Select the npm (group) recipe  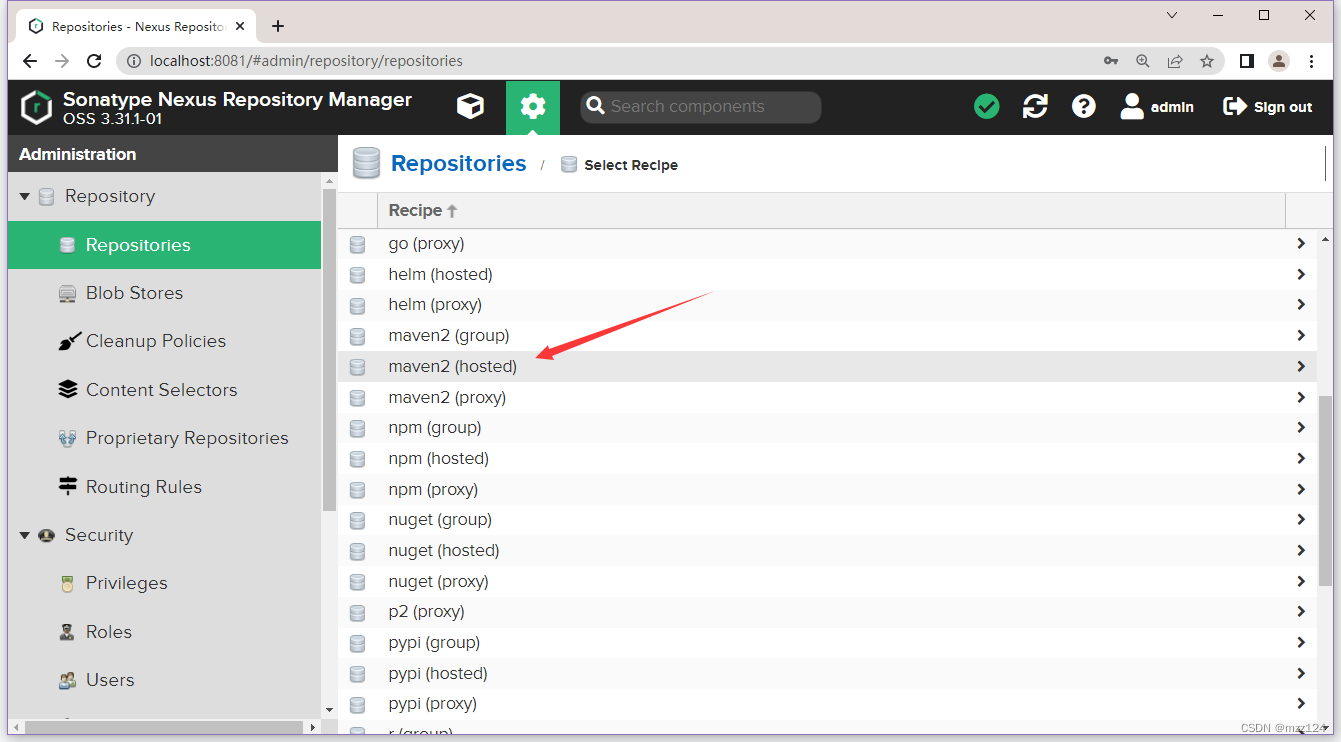pos(828,427)
